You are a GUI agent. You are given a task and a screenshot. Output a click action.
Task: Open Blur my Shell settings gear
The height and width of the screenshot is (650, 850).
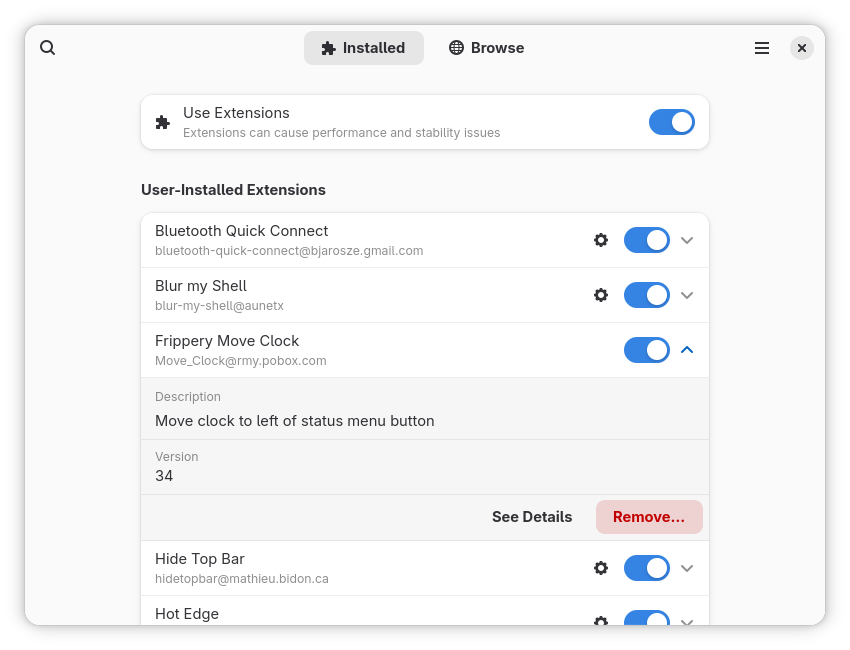(x=601, y=295)
